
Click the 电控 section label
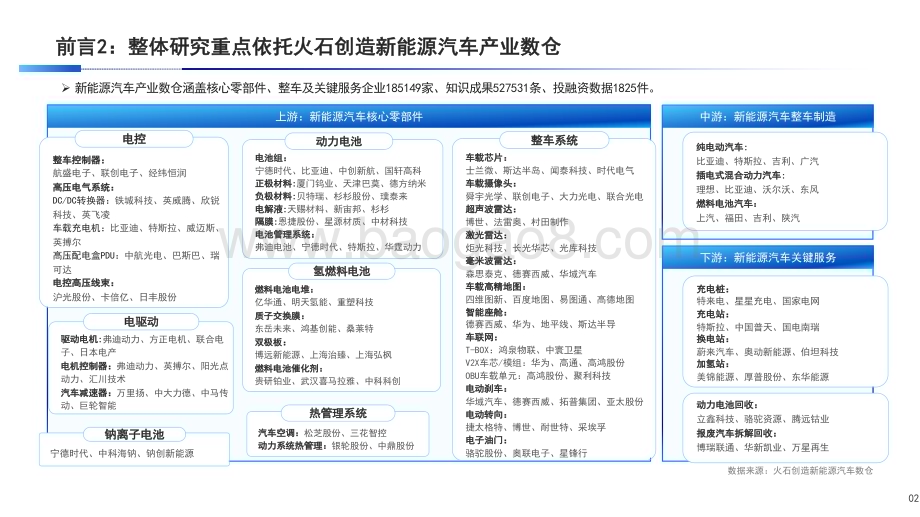click(134, 139)
